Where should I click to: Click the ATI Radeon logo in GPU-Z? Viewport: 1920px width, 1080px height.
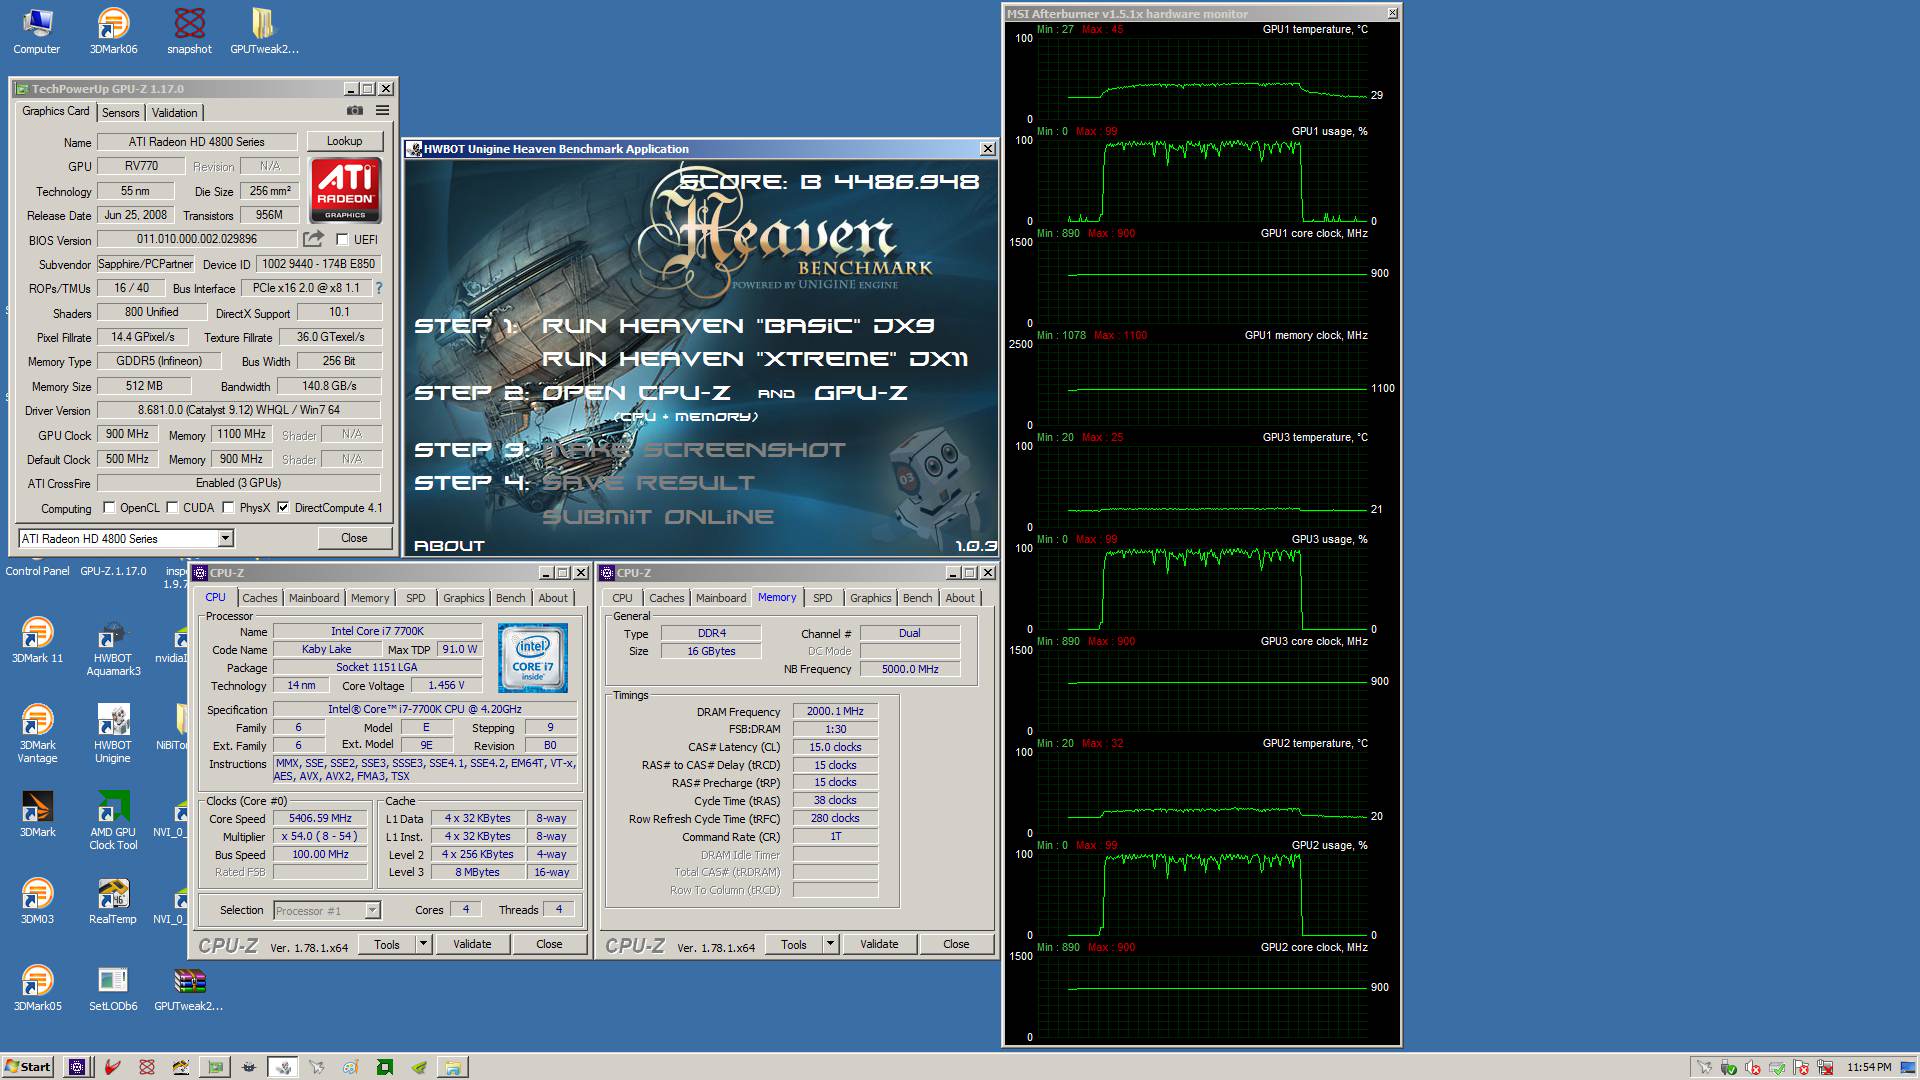345,190
